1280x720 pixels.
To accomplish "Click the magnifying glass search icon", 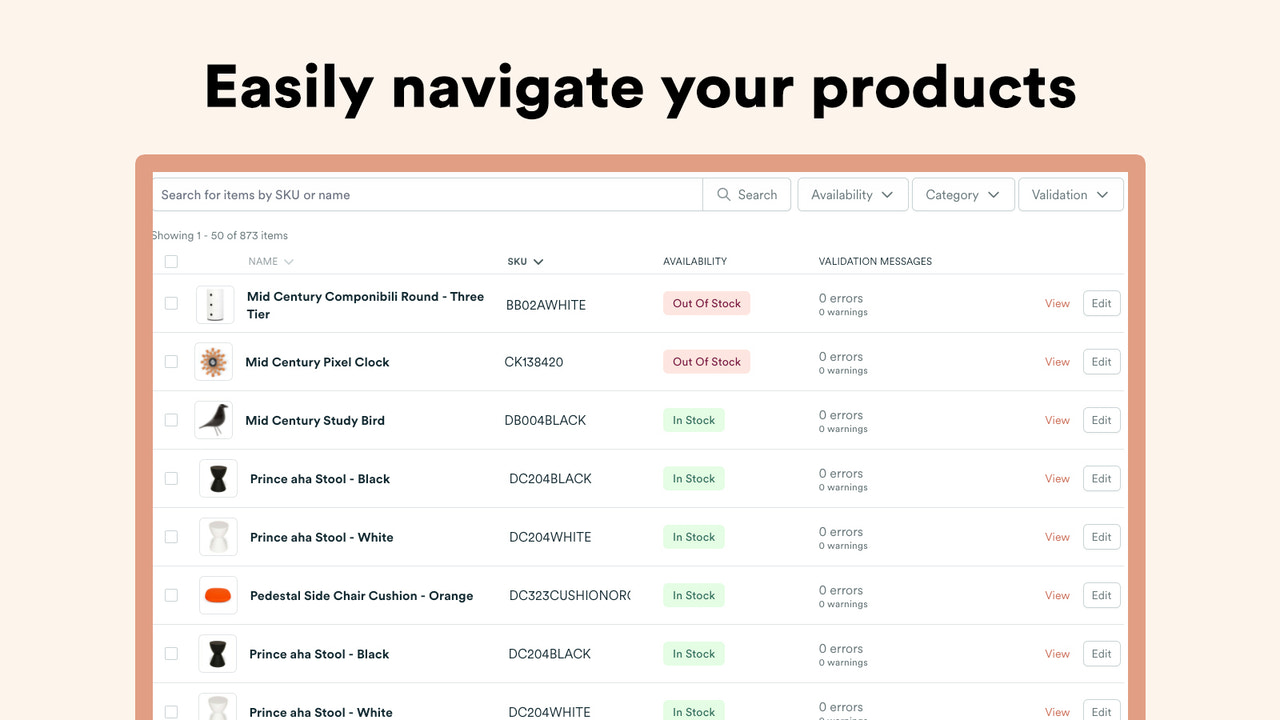I will [724, 194].
